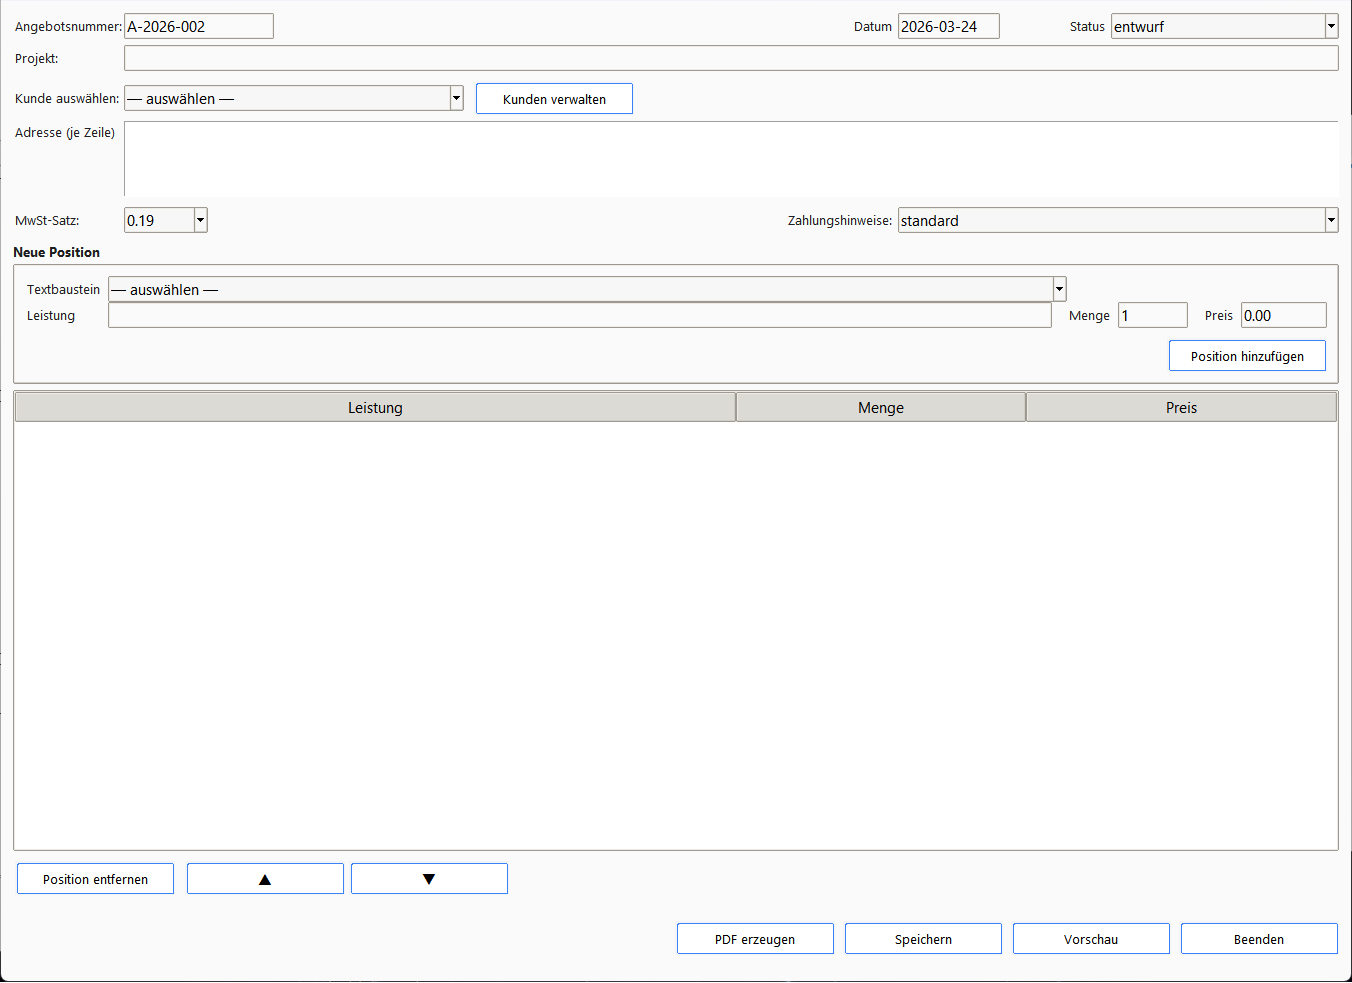Click into the Datum field
This screenshot has width=1352, height=983.
[947, 27]
